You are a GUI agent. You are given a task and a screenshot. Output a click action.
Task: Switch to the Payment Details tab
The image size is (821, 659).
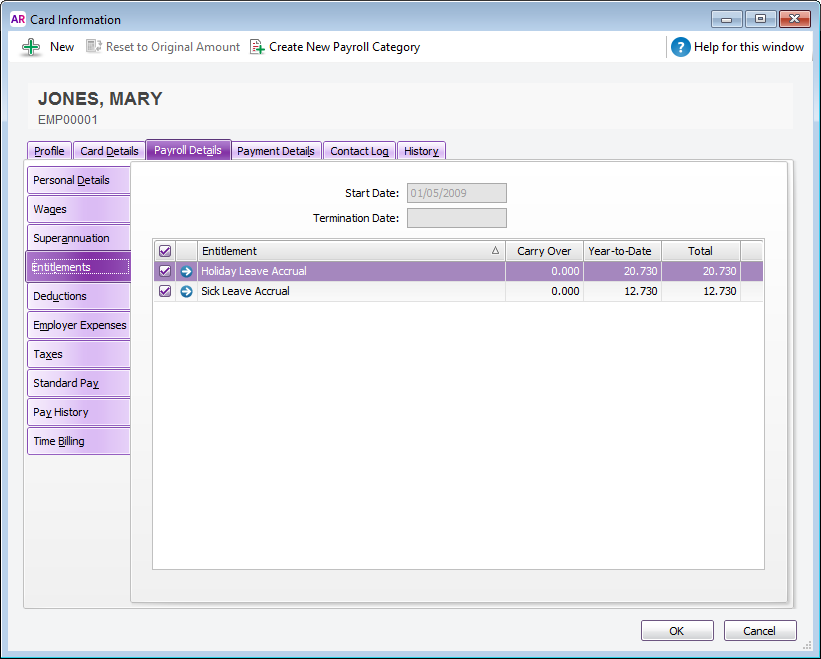tap(276, 151)
